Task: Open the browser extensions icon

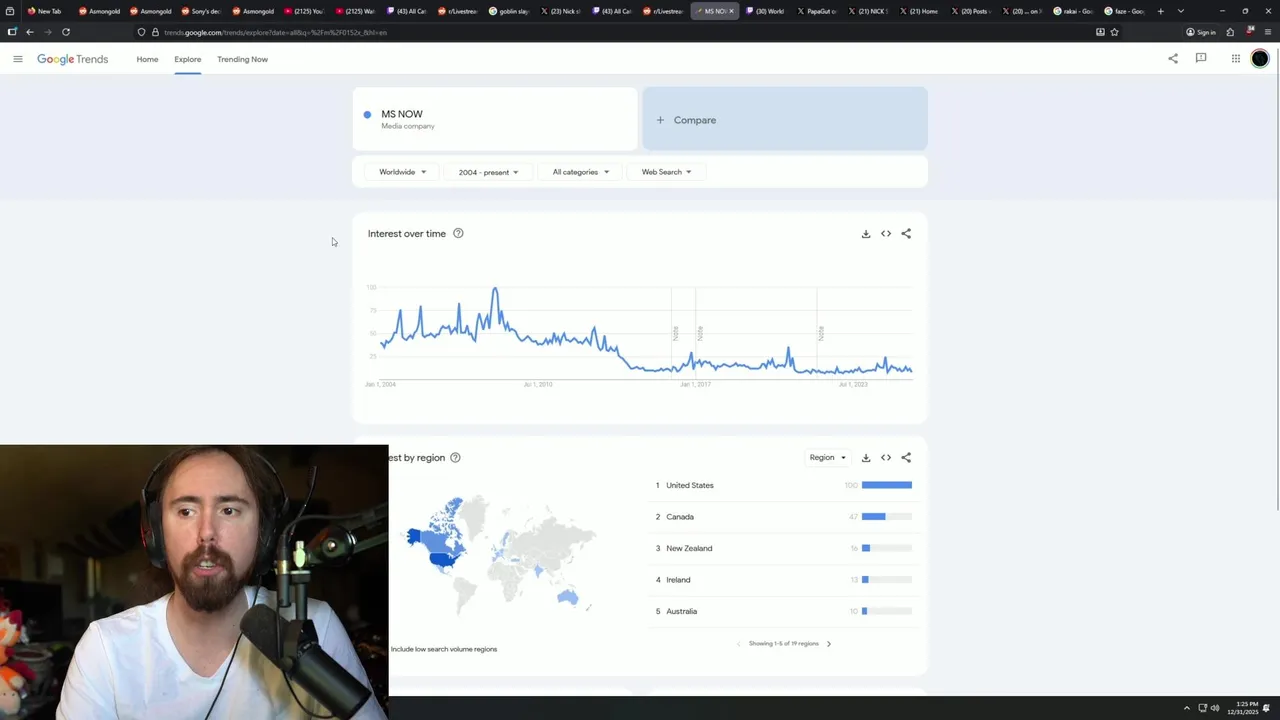Action: pyautogui.click(x=1230, y=32)
